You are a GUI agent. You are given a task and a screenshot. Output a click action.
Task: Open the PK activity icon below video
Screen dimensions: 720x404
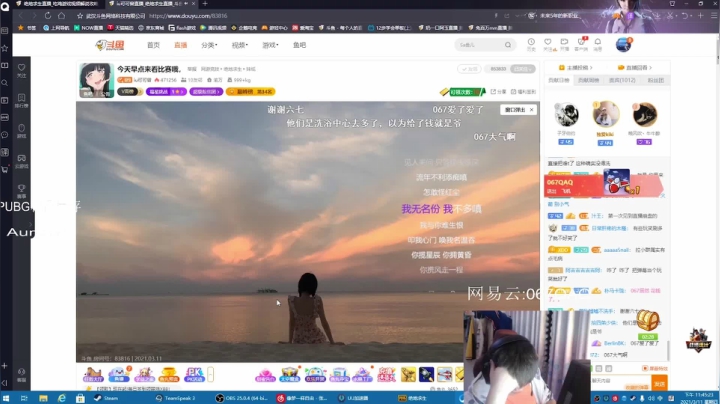point(194,374)
